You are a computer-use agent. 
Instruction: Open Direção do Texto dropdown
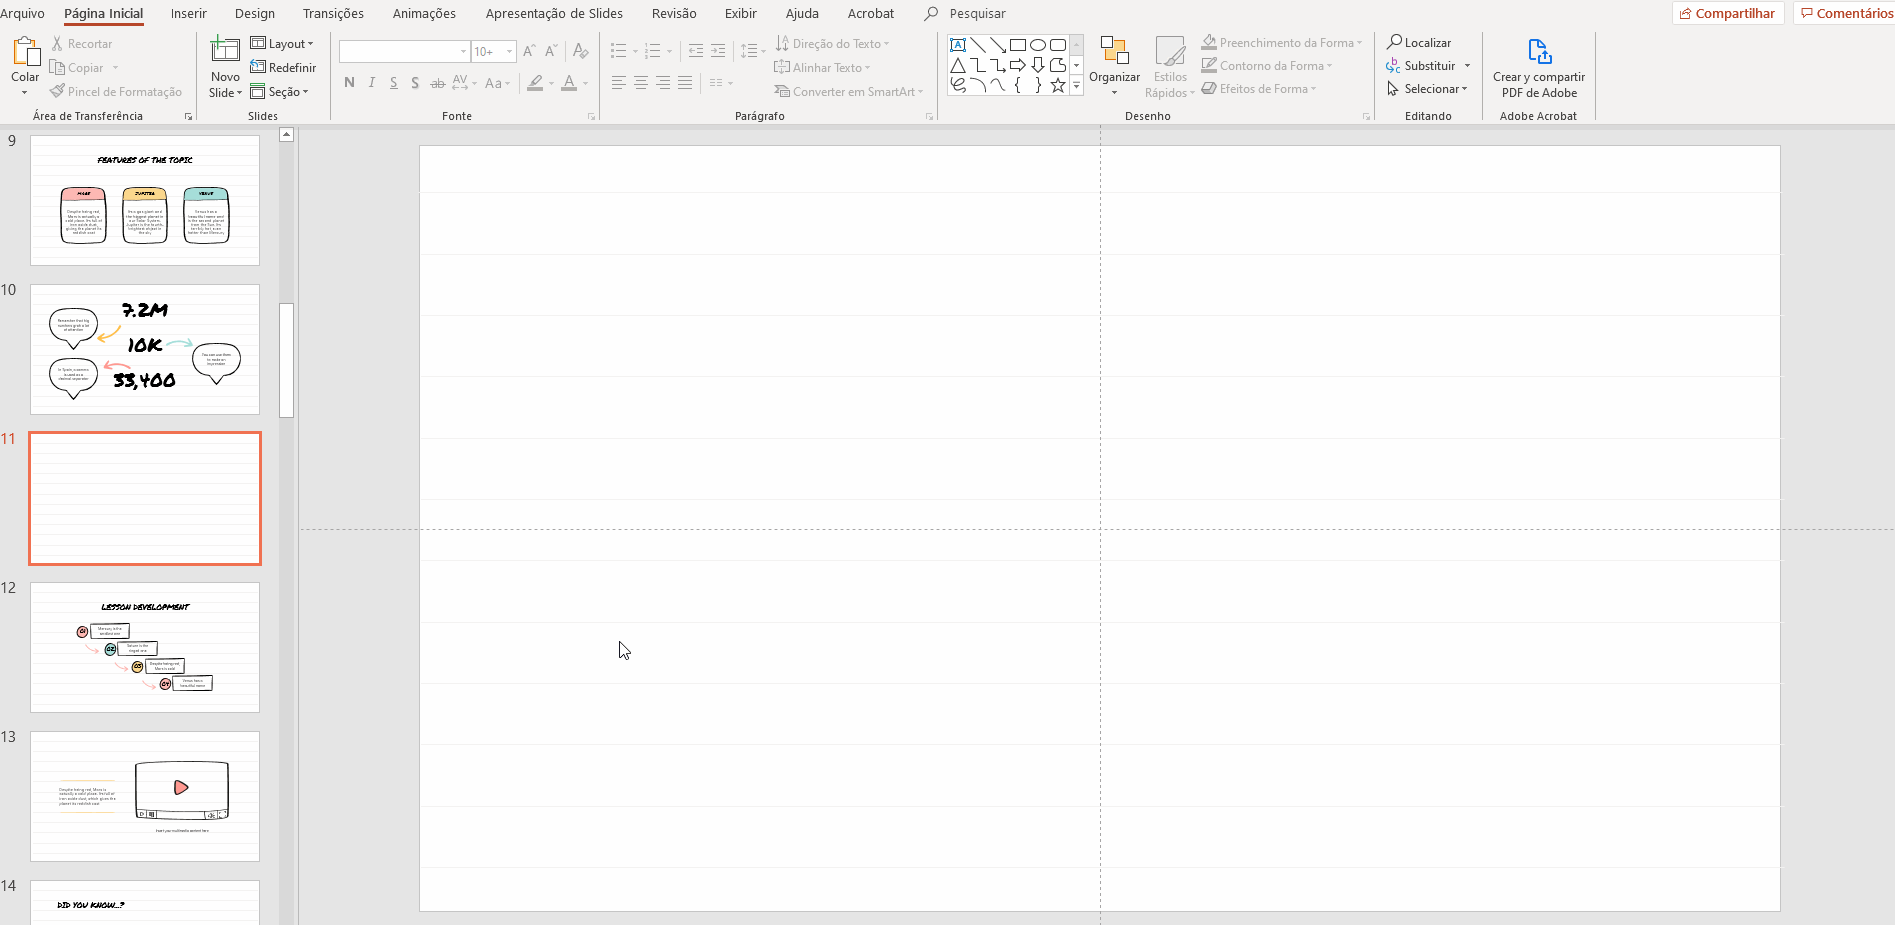point(832,43)
